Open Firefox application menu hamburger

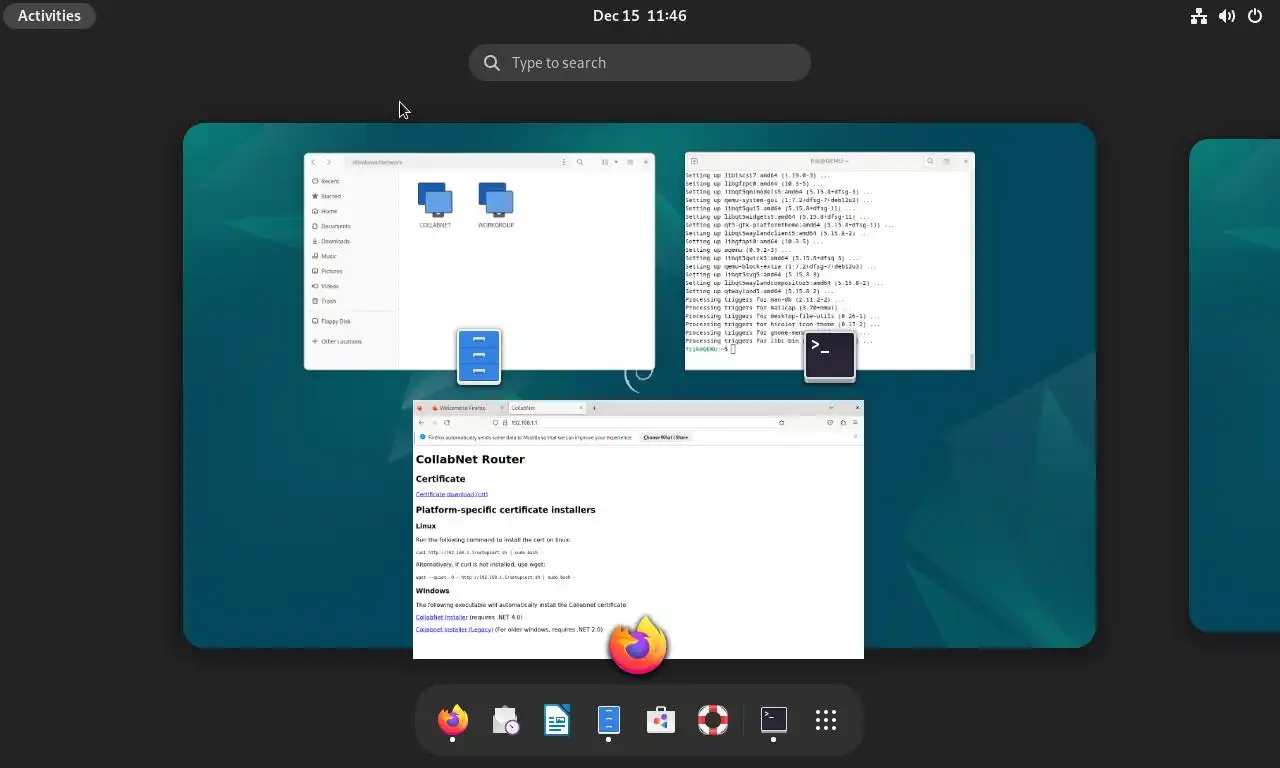(855, 423)
